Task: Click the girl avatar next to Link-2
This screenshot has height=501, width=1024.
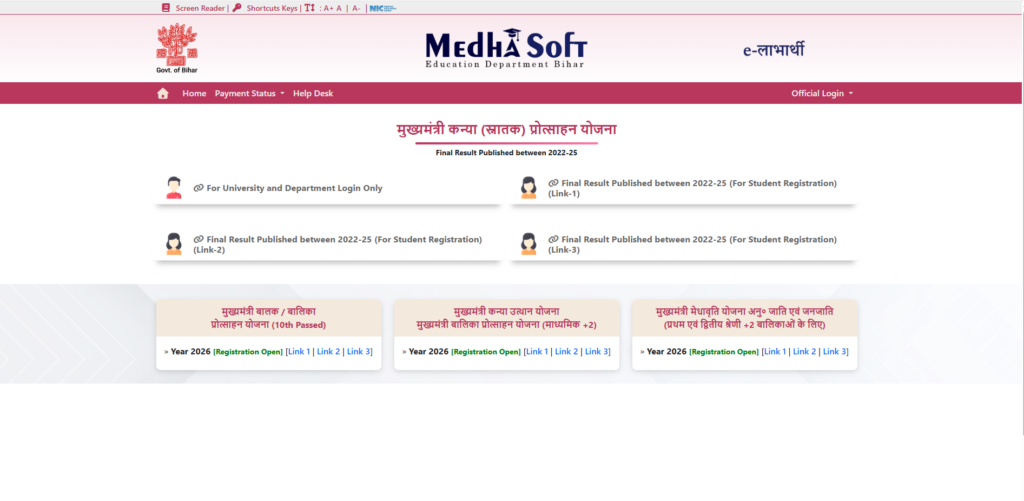Action: 174,244
